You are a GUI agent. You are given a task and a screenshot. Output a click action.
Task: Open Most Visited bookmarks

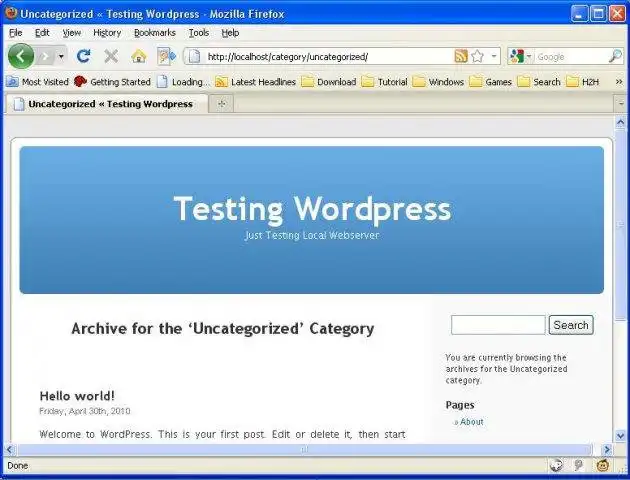[x=37, y=82]
